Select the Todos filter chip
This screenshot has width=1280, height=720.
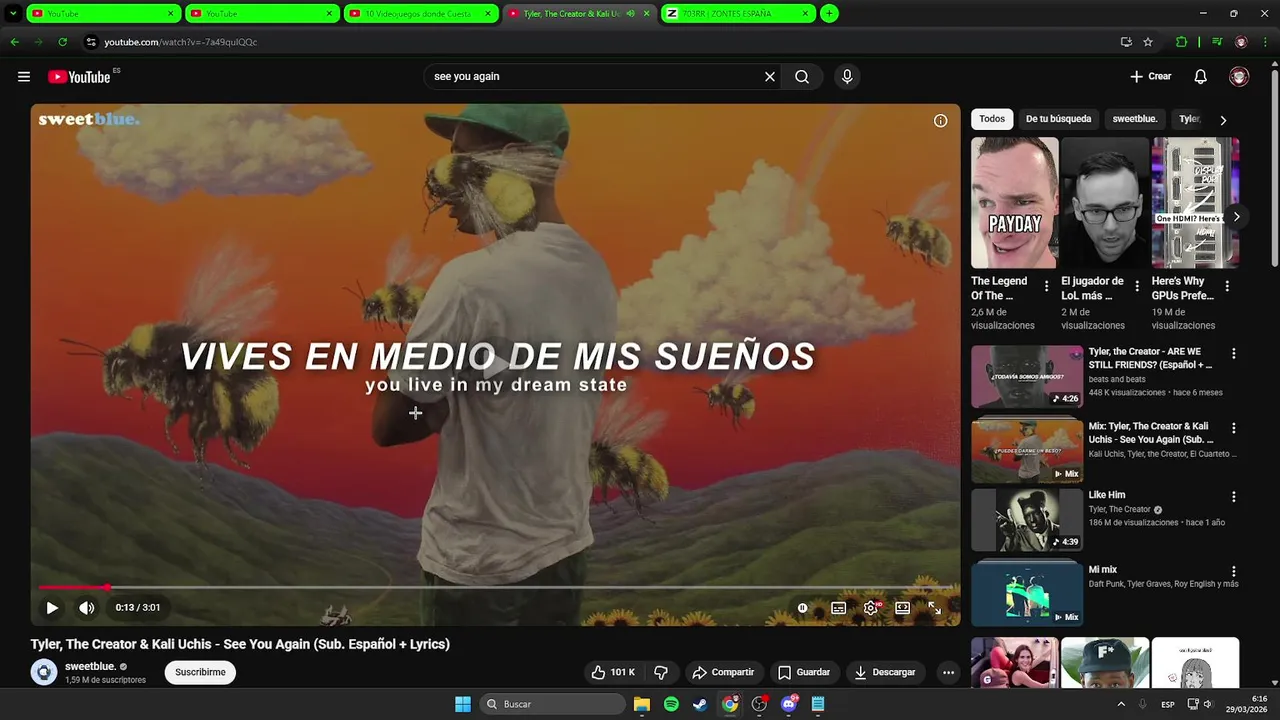click(x=992, y=119)
